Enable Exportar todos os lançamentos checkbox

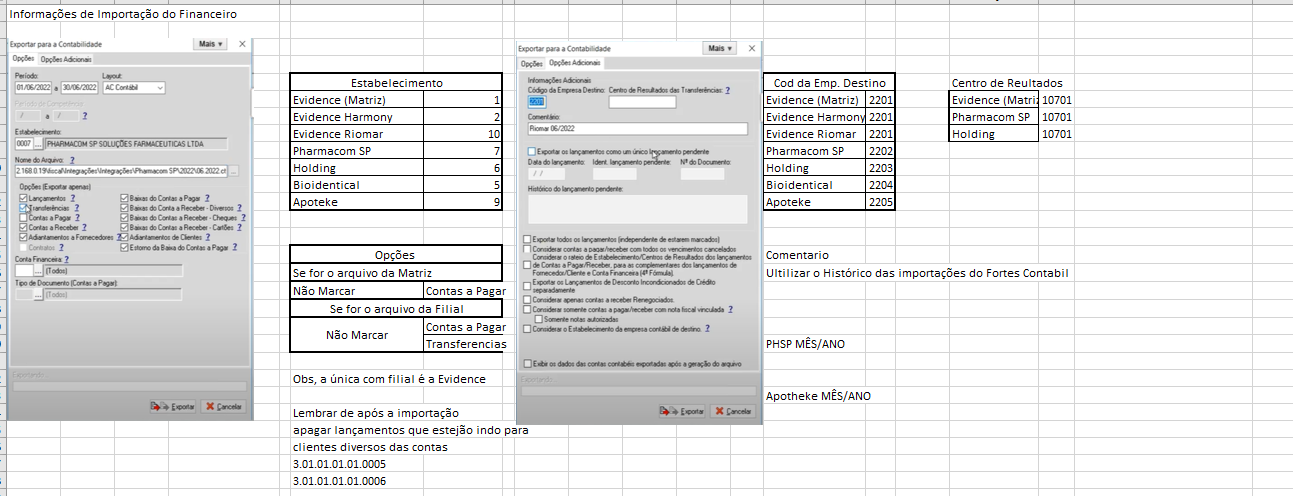tap(527, 240)
